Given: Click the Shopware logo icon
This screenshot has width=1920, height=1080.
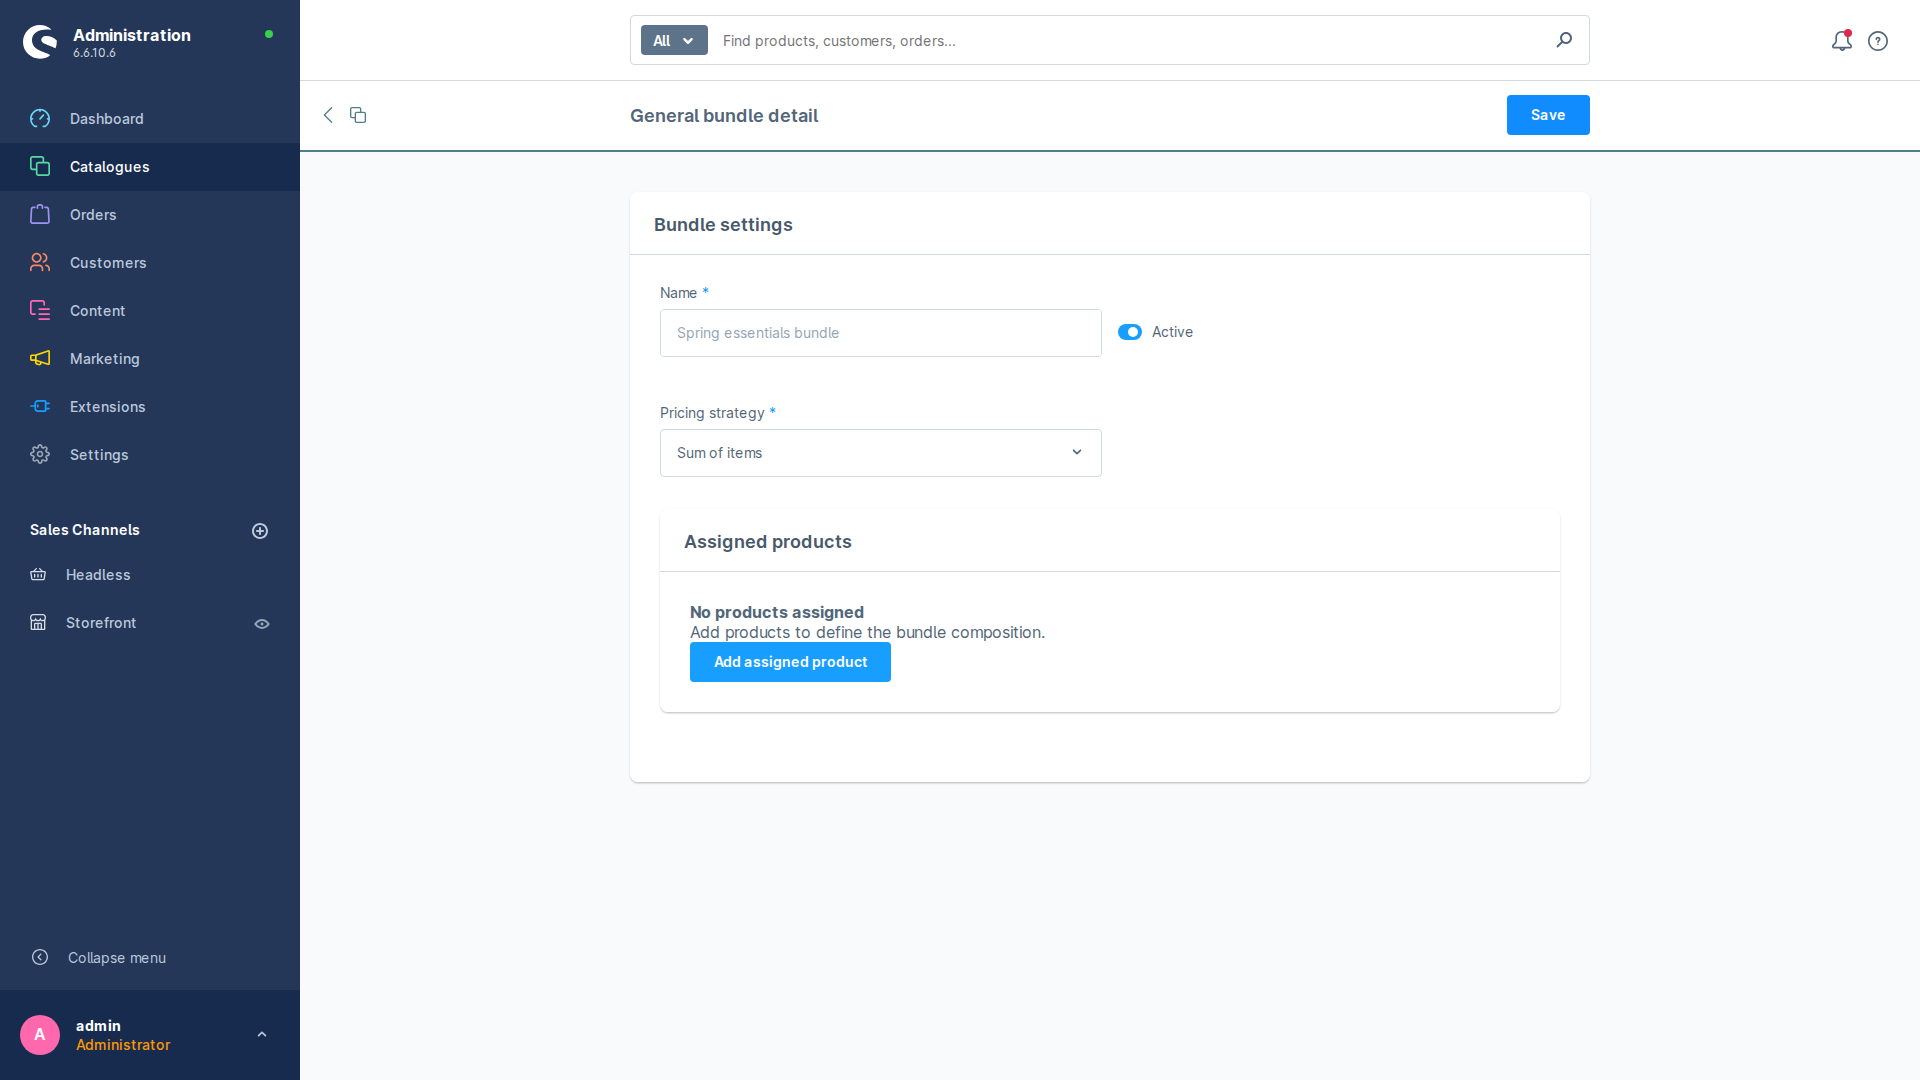Looking at the screenshot, I should 40,42.
